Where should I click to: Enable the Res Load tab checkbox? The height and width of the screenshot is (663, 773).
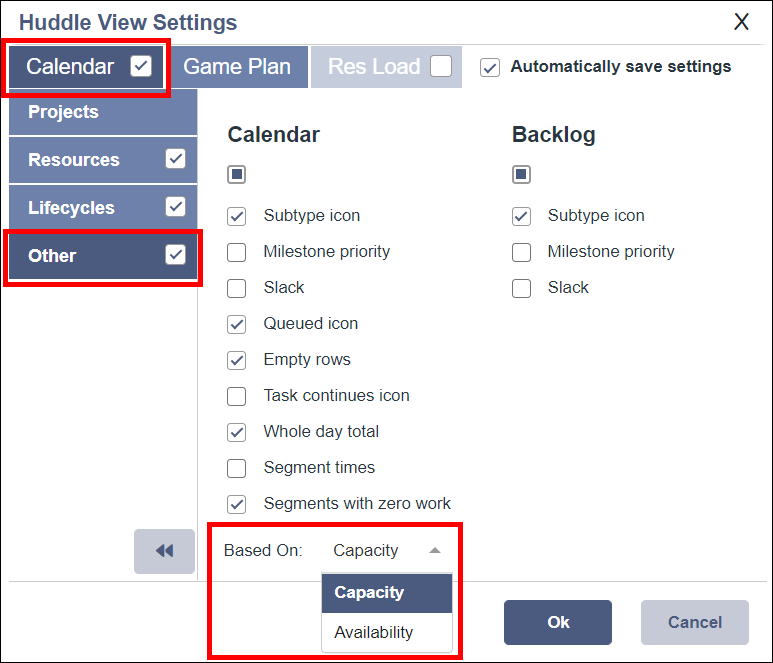point(441,67)
